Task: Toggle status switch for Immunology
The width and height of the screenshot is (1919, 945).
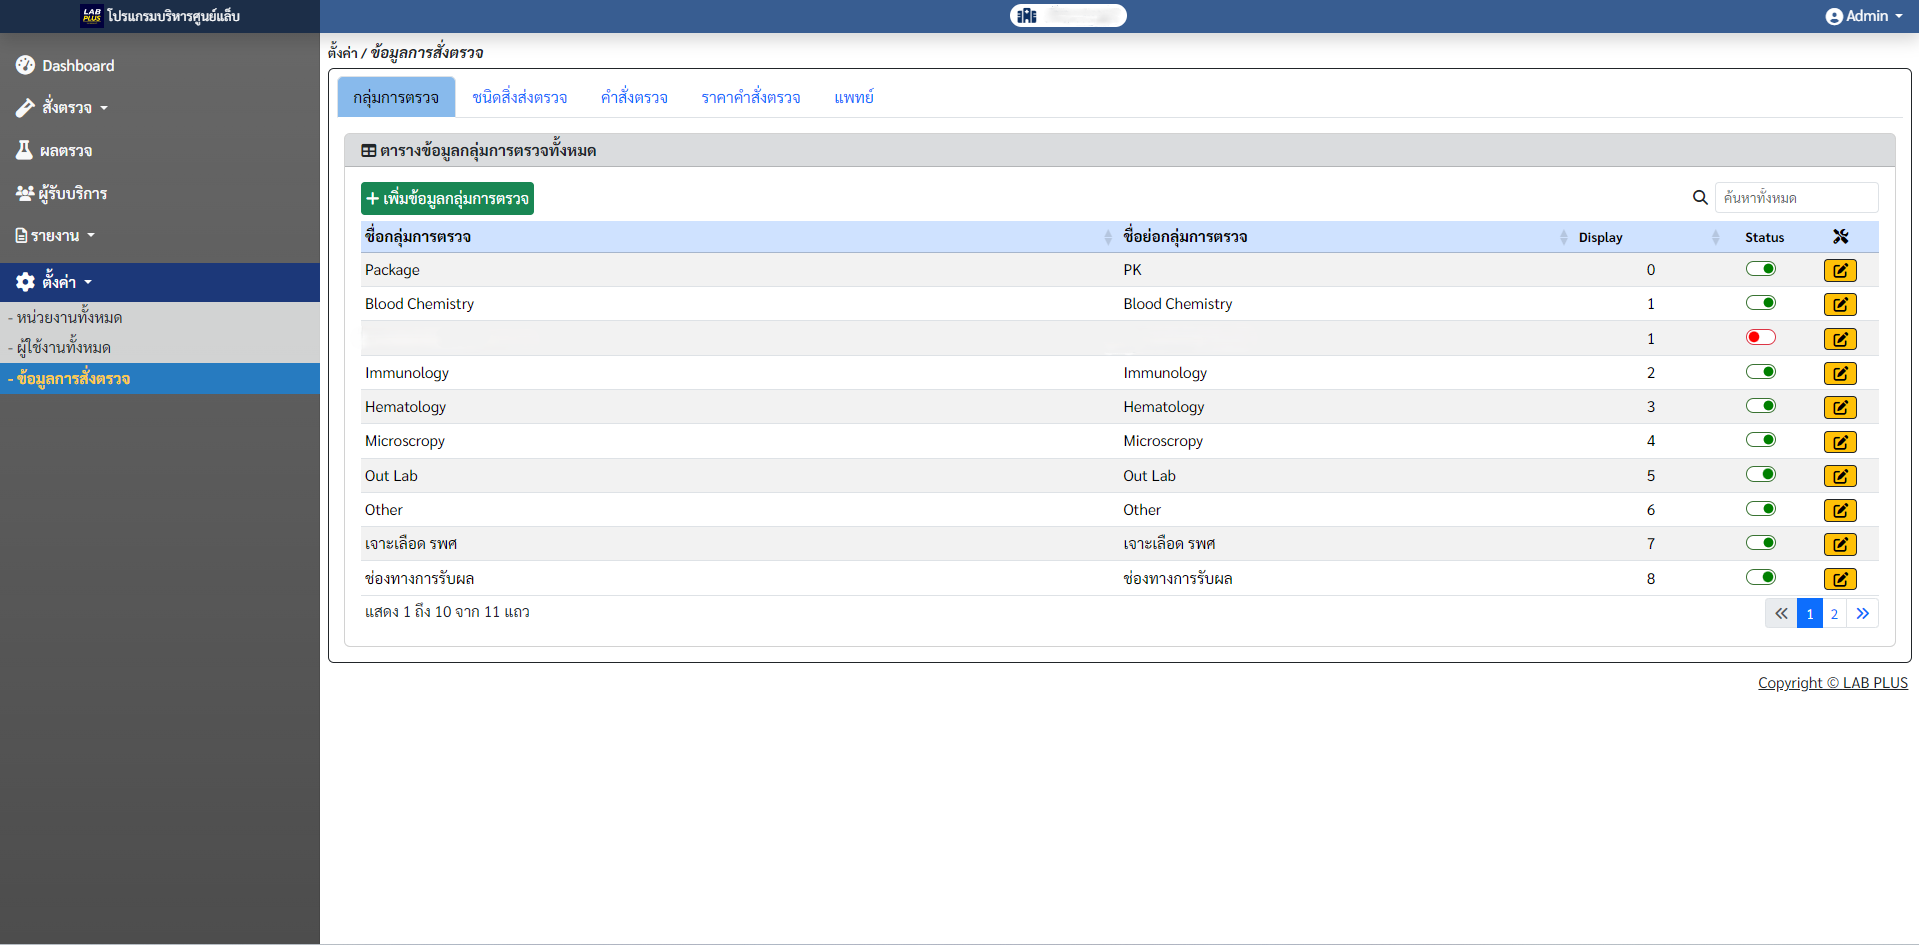Action: 1760,372
